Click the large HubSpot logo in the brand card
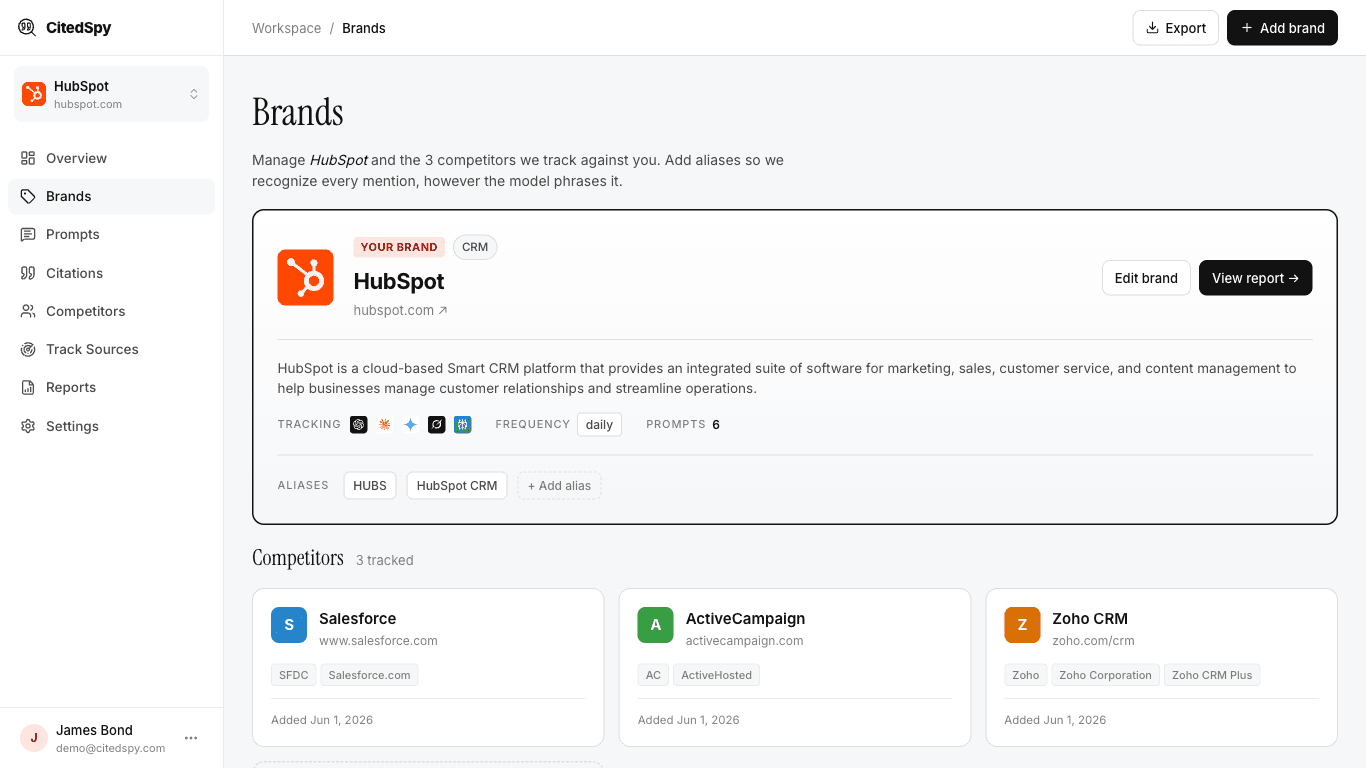1366x768 pixels. click(x=305, y=277)
